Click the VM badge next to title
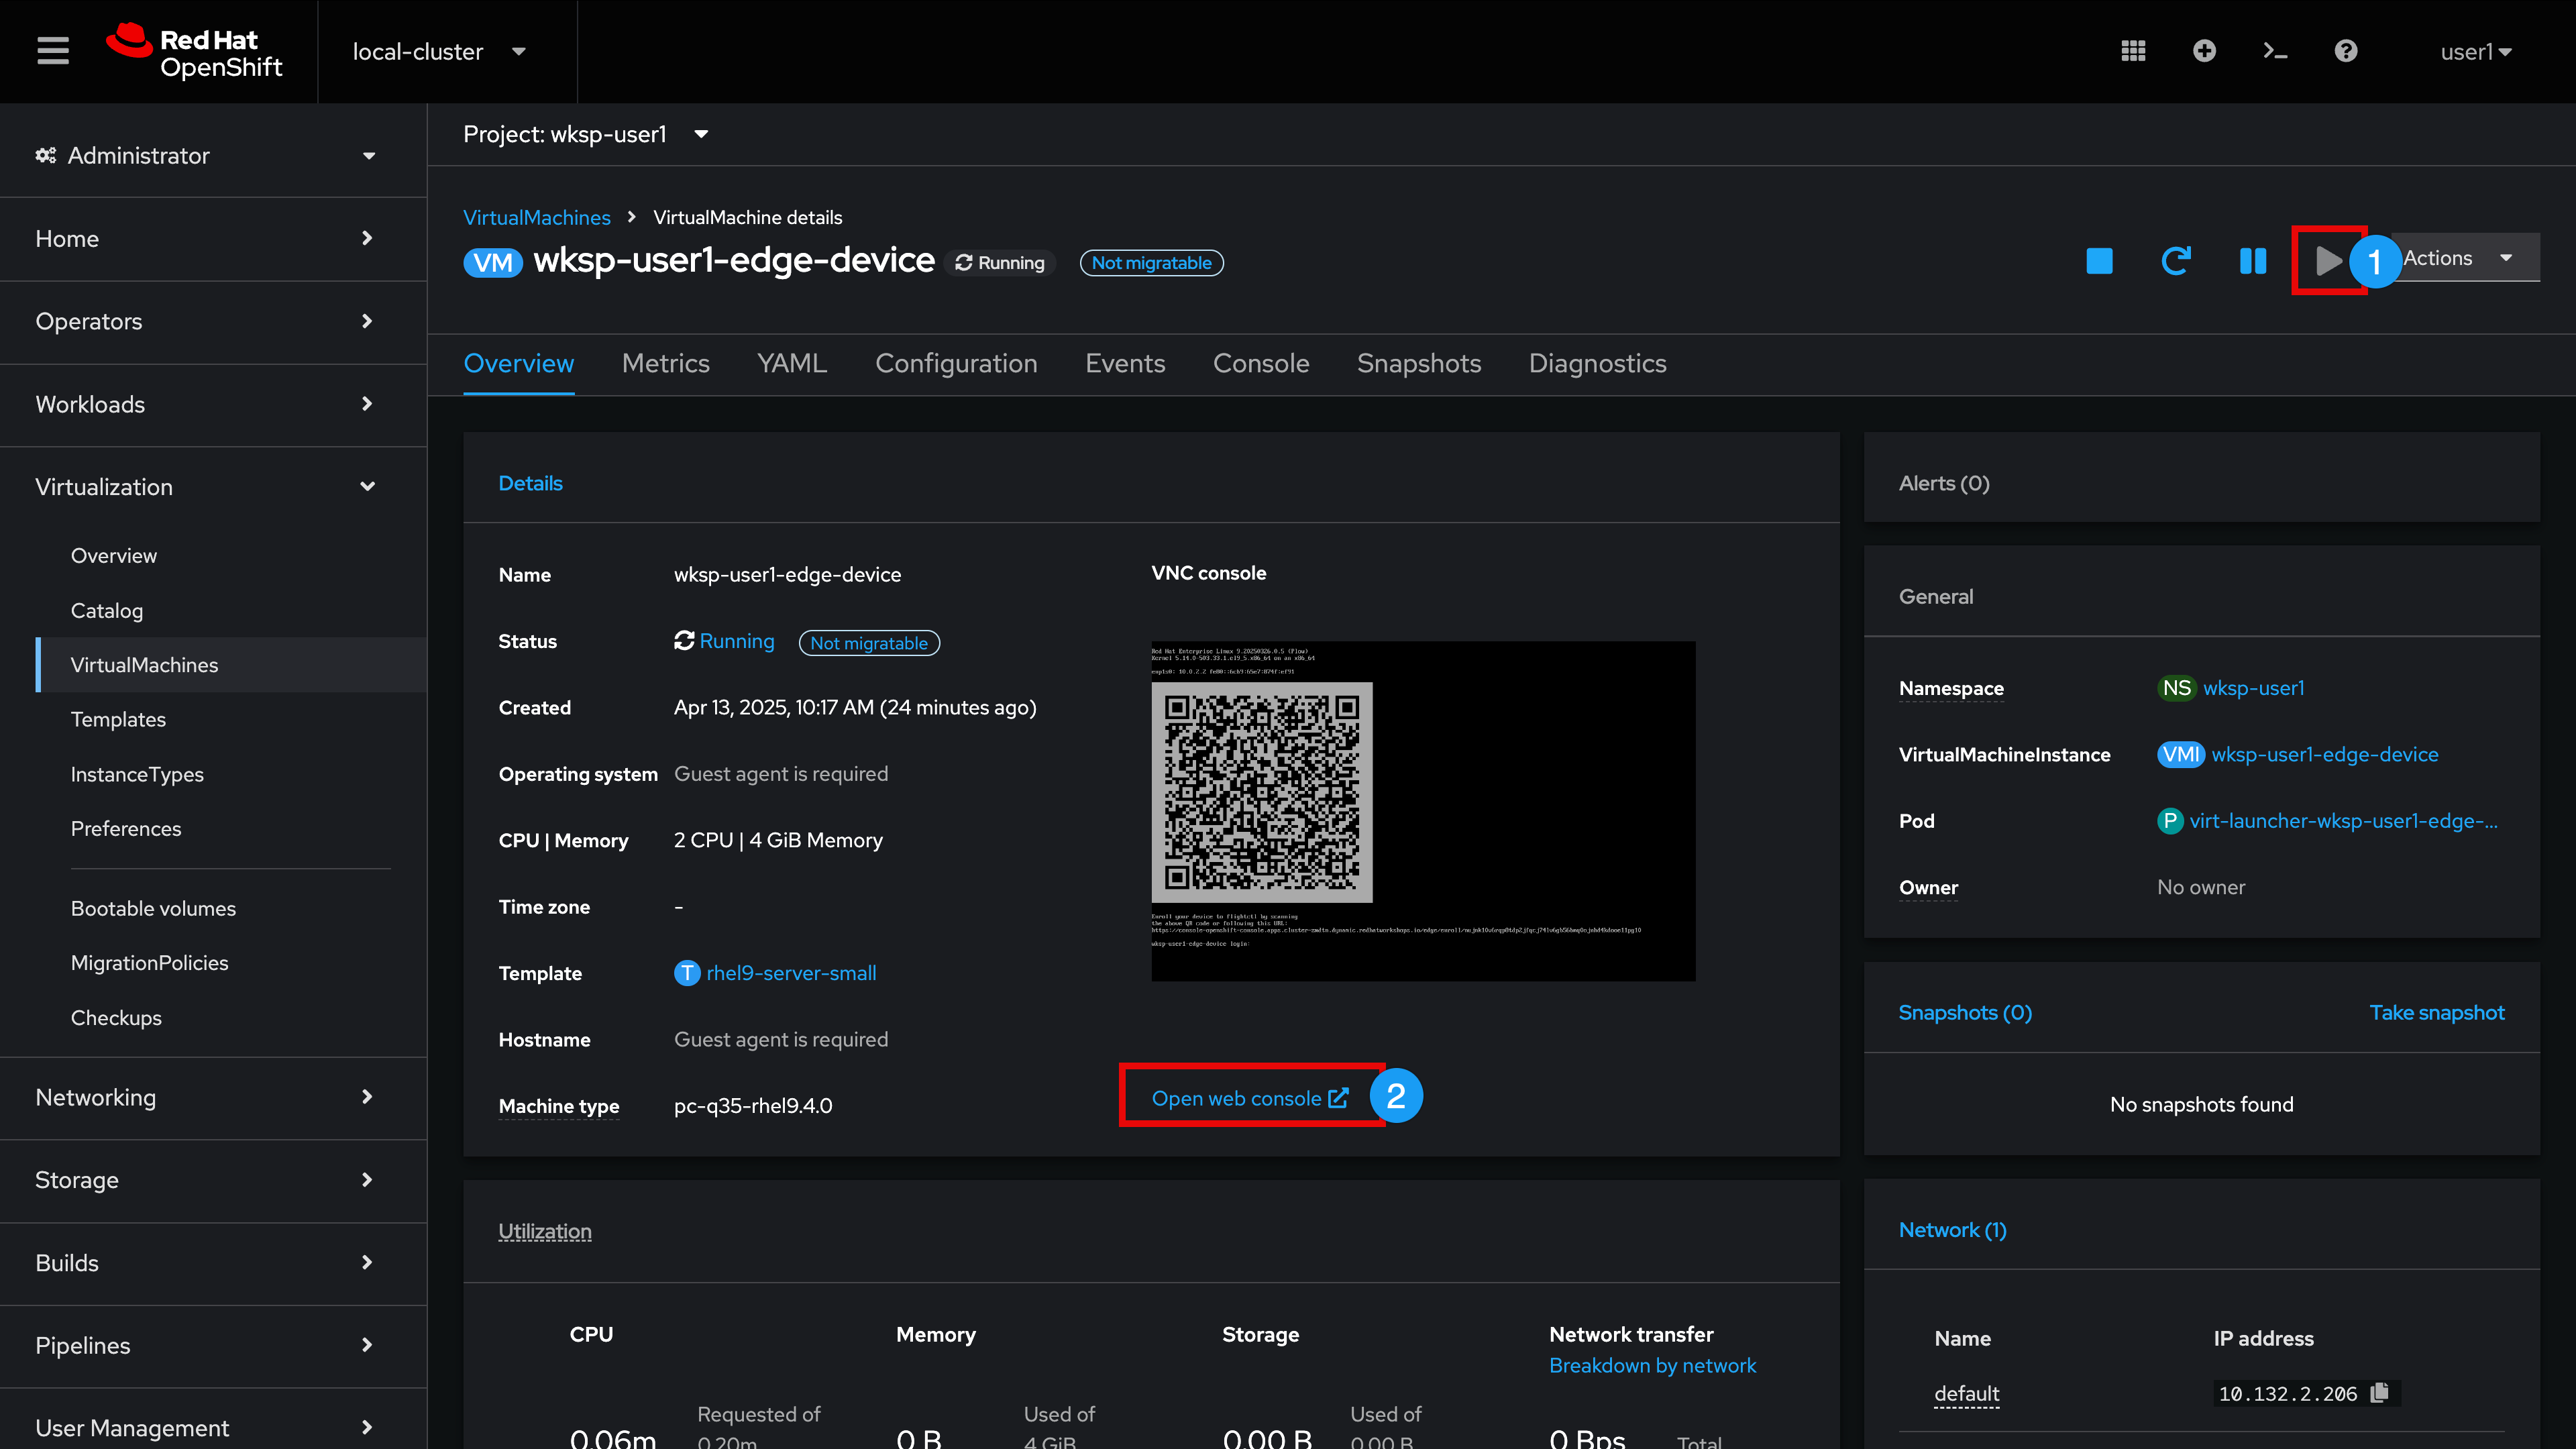The height and width of the screenshot is (1449, 2576). [493, 262]
